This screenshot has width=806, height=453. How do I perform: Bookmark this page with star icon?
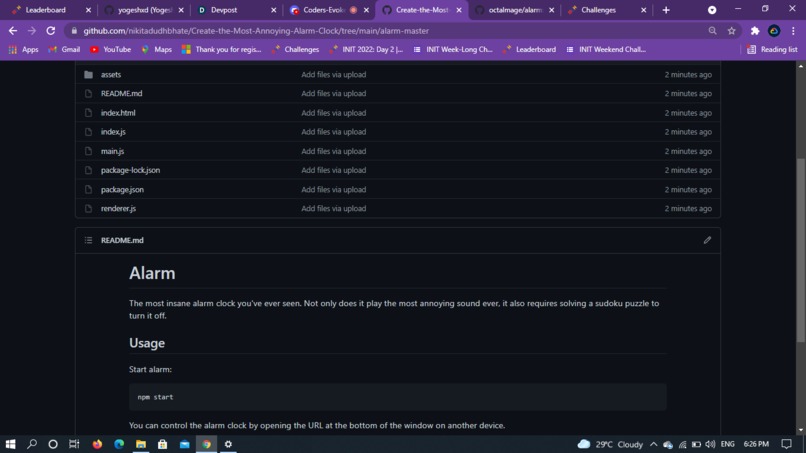731,31
